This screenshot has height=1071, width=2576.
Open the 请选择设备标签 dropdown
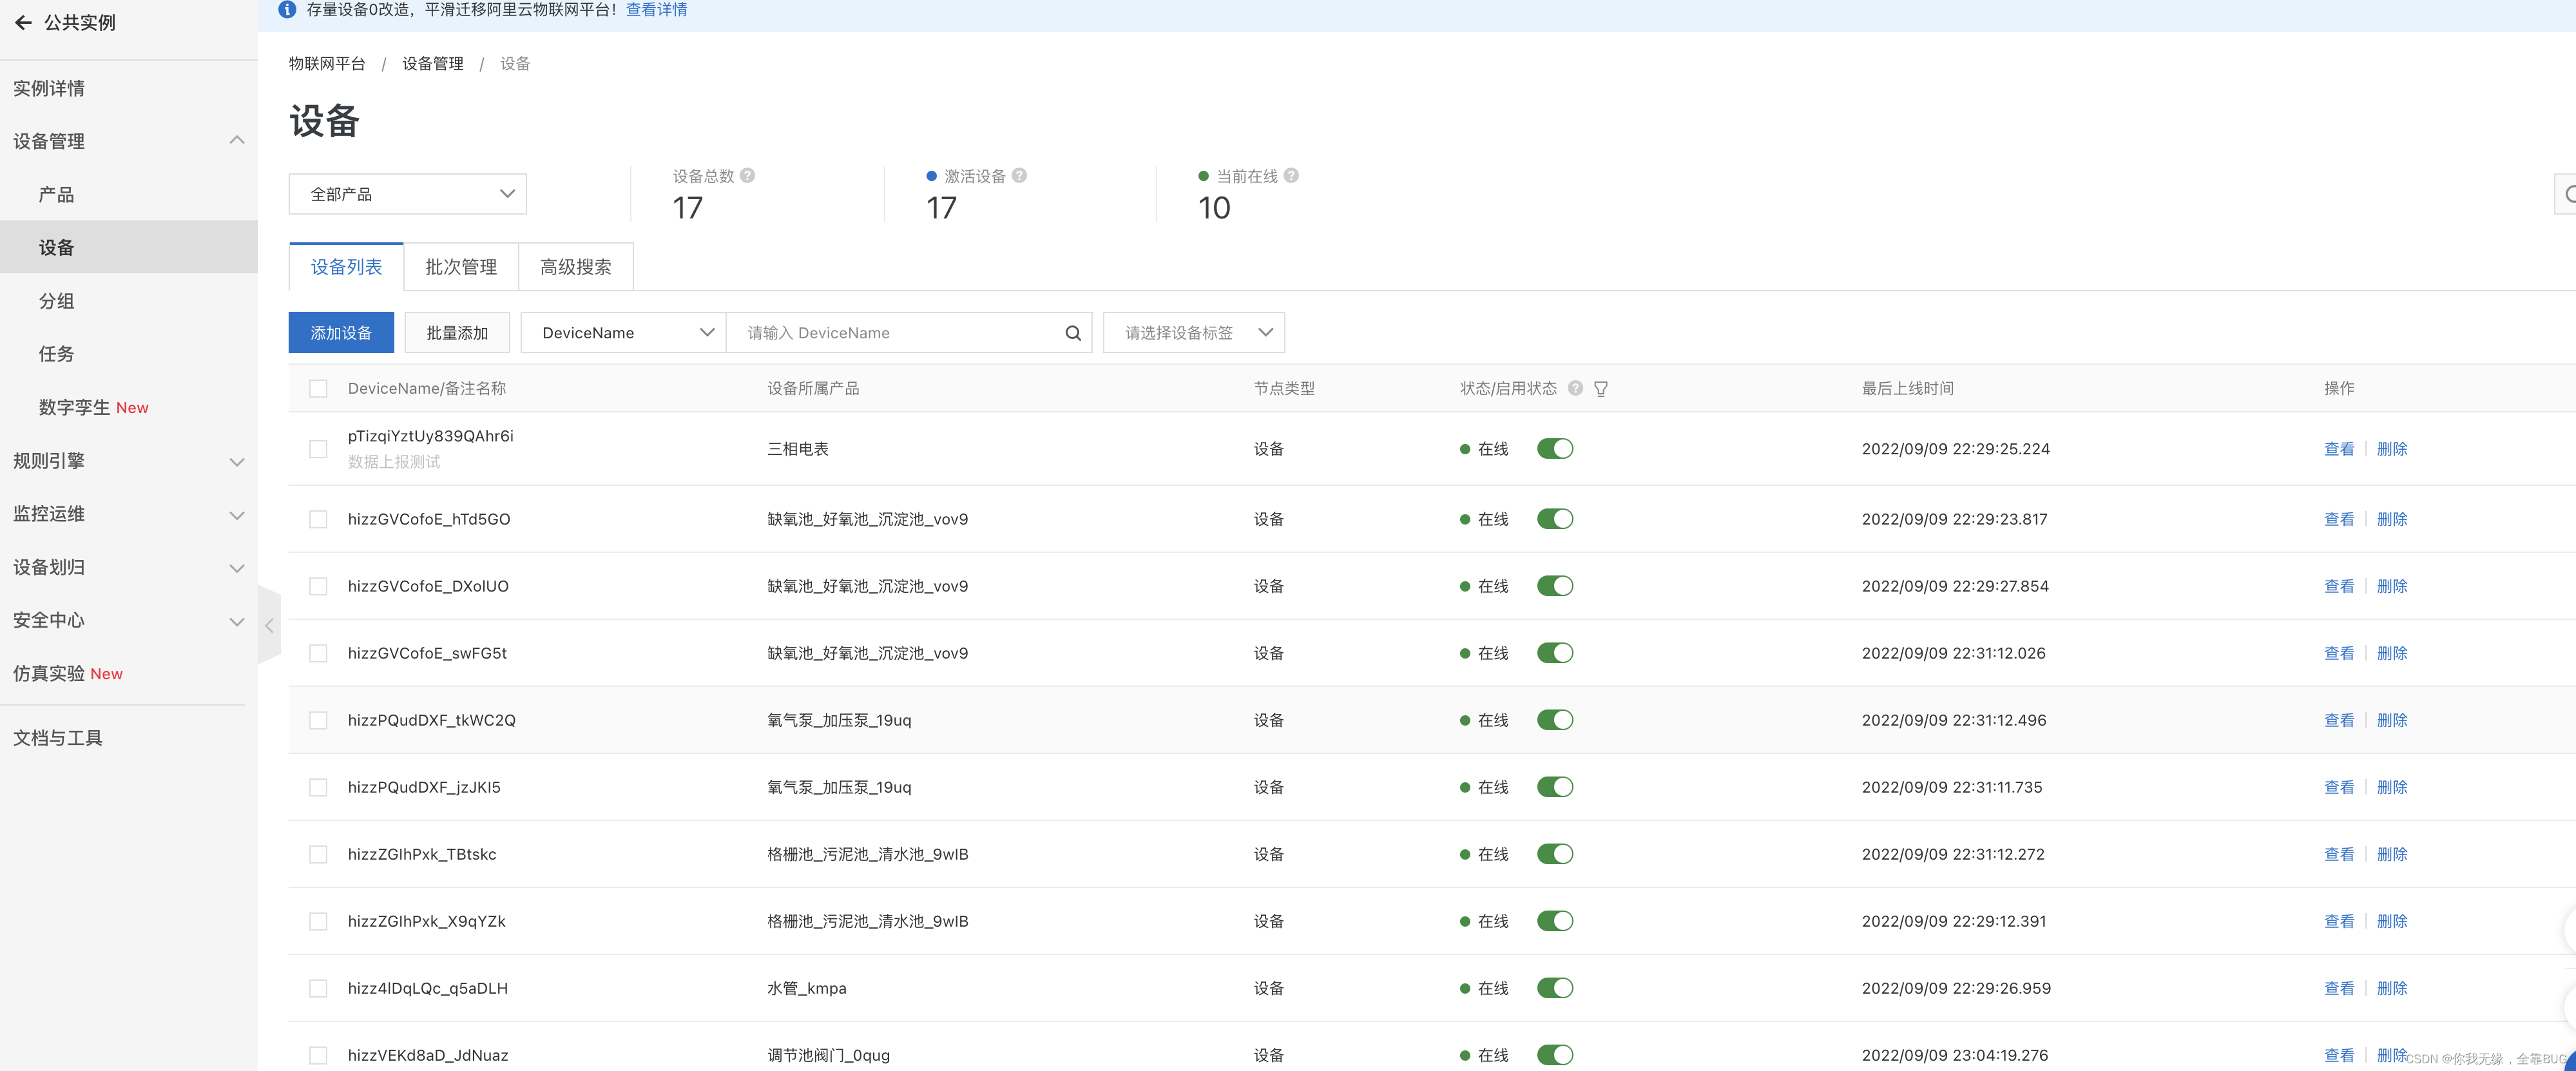point(1194,333)
